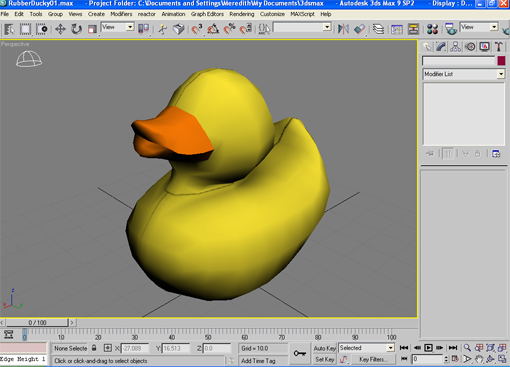Click the Configure Modifier Sets icon
The height and width of the screenshot is (367, 510).
496,154
